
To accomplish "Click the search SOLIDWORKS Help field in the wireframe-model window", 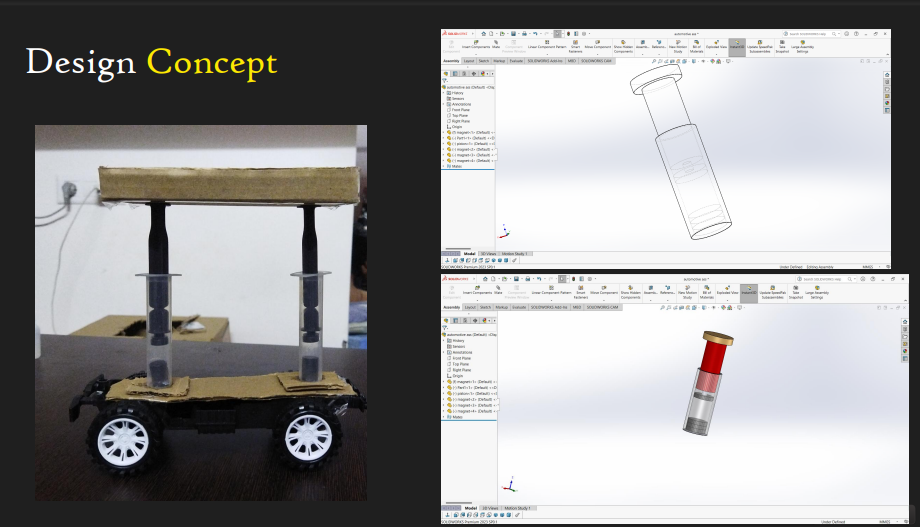I will pos(811,33).
